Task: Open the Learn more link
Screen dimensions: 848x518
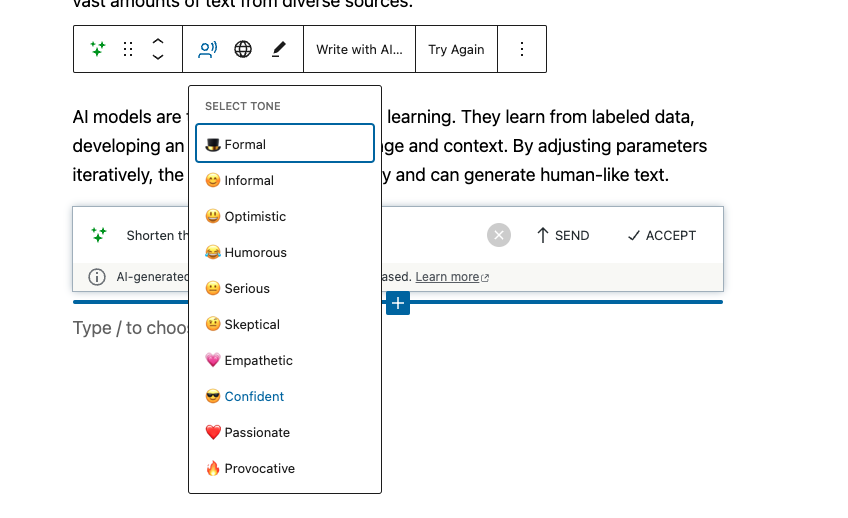Action: tap(452, 277)
